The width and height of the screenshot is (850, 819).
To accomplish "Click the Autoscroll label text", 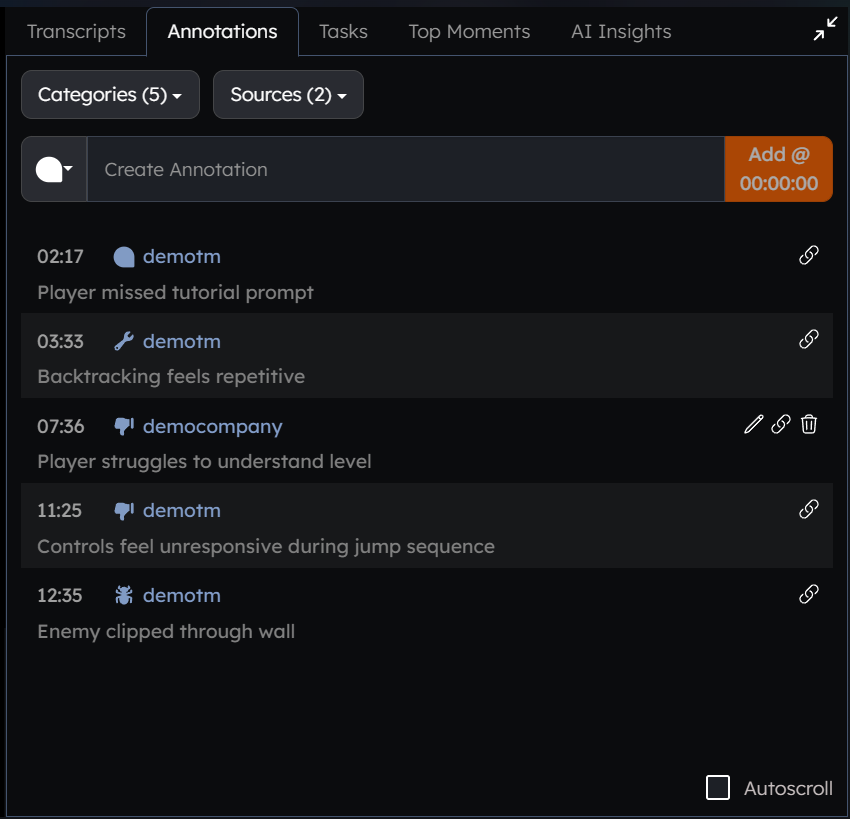I will (x=788, y=788).
